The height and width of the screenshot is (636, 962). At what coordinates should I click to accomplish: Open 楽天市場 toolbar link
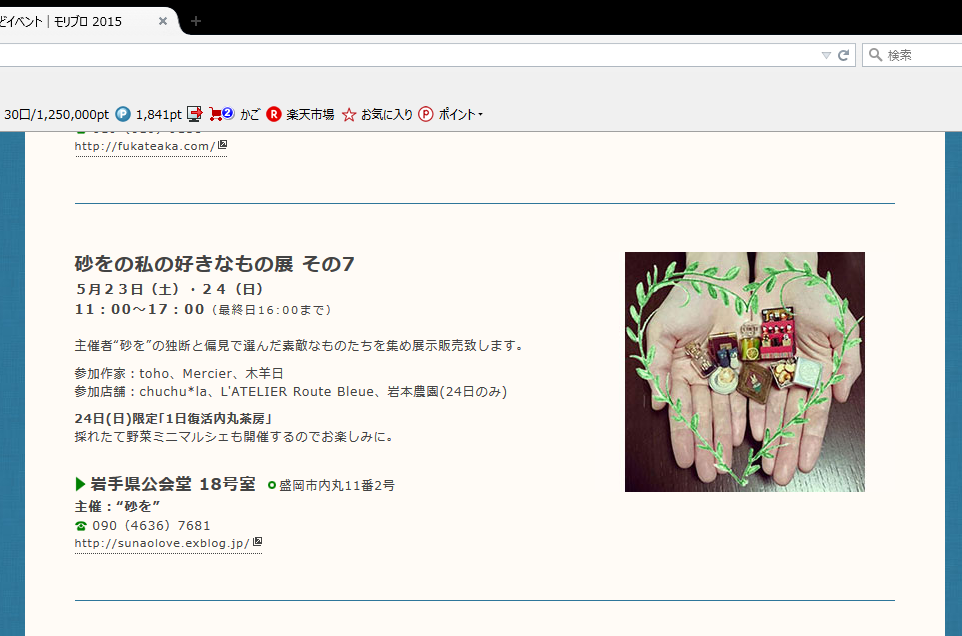pyautogui.click(x=310, y=115)
